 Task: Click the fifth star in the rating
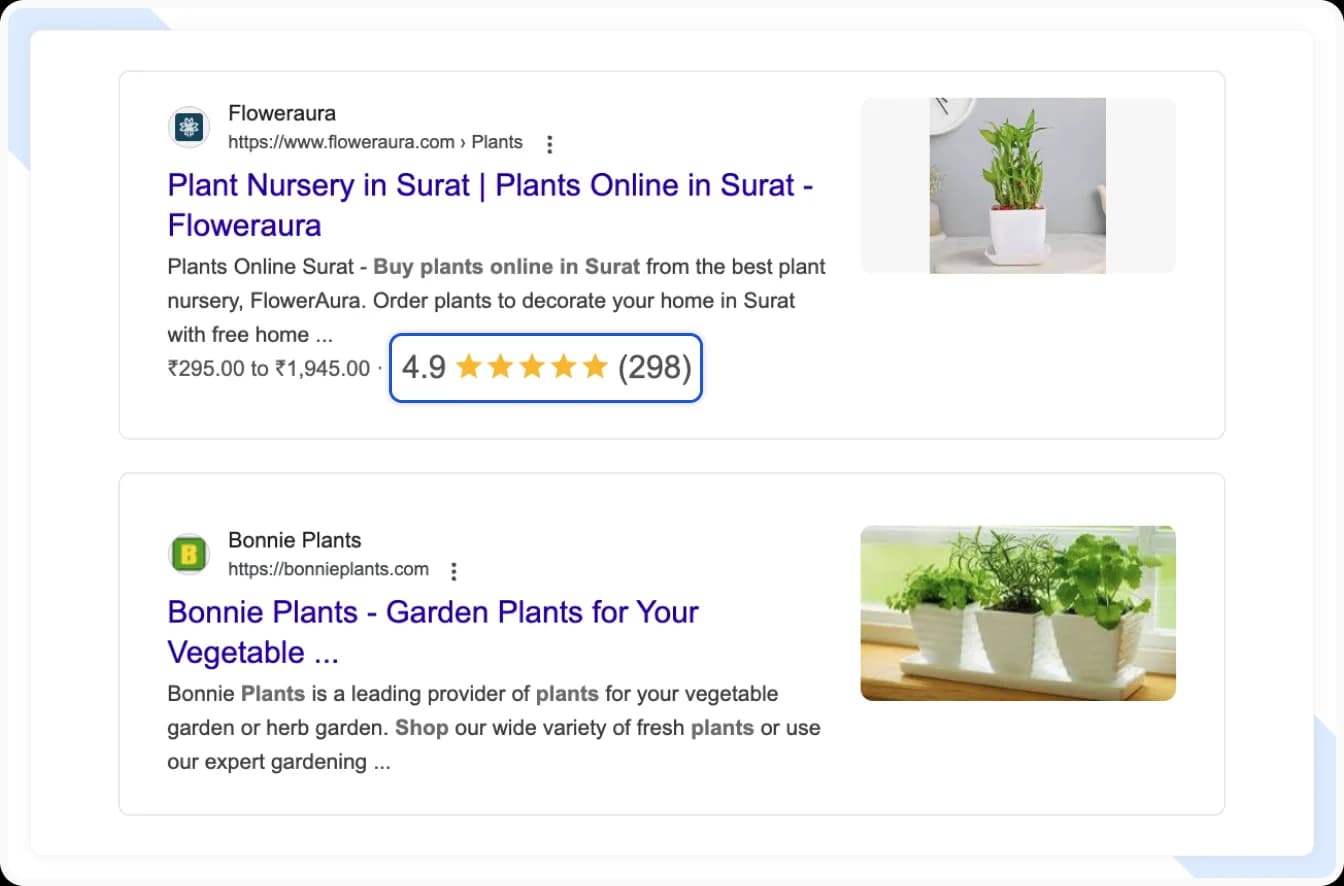tap(599, 367)
